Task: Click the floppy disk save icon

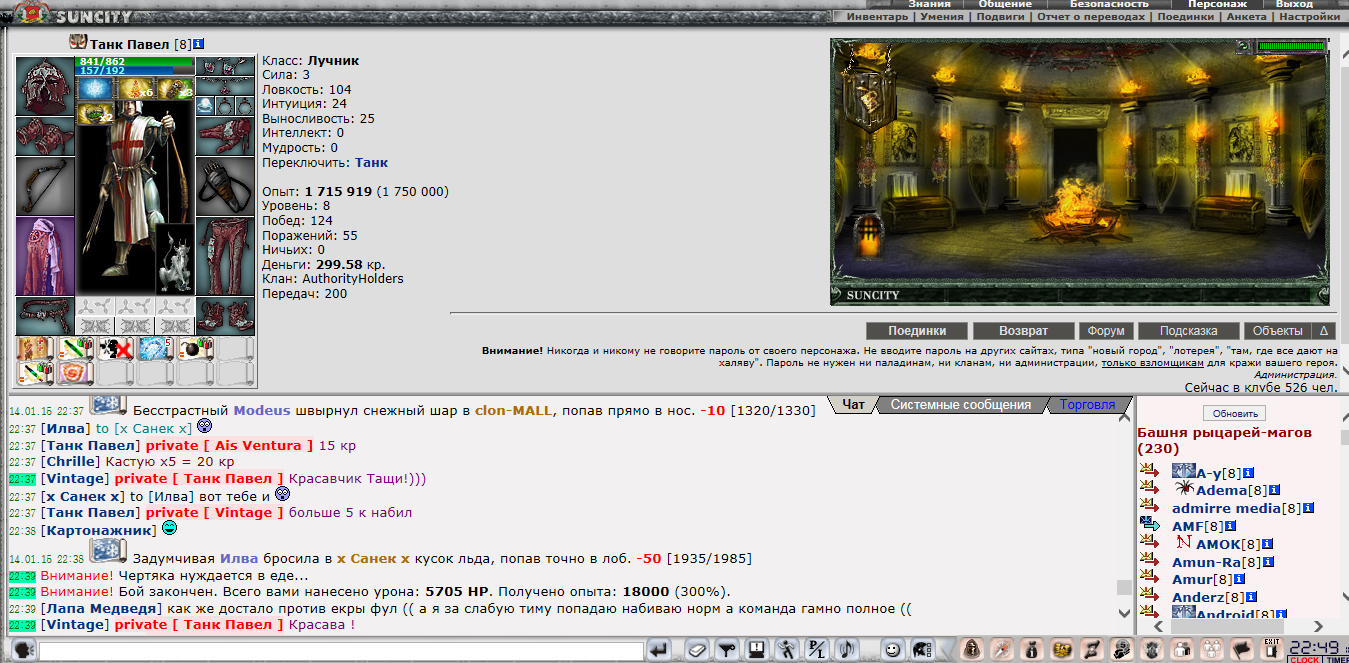Action: point(758,650)
